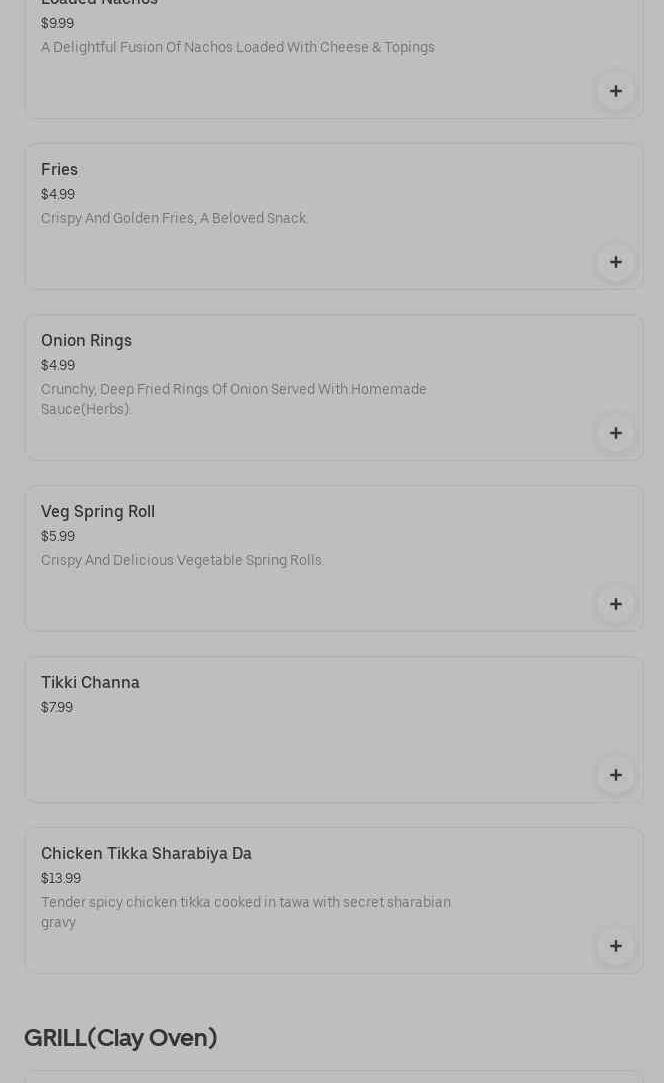Screen dimensions: 664x1083
Task: Open Chicken Tikka Sharabiya Da title
Action: click(x=146, y=854)
